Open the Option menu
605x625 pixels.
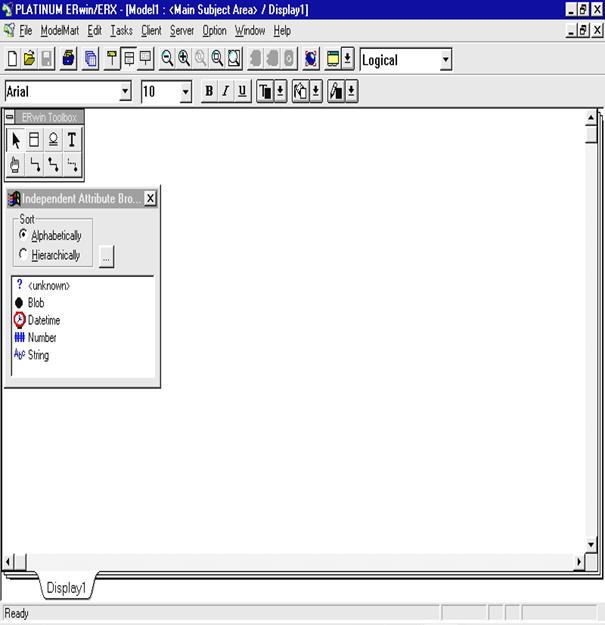click(214, 31)
